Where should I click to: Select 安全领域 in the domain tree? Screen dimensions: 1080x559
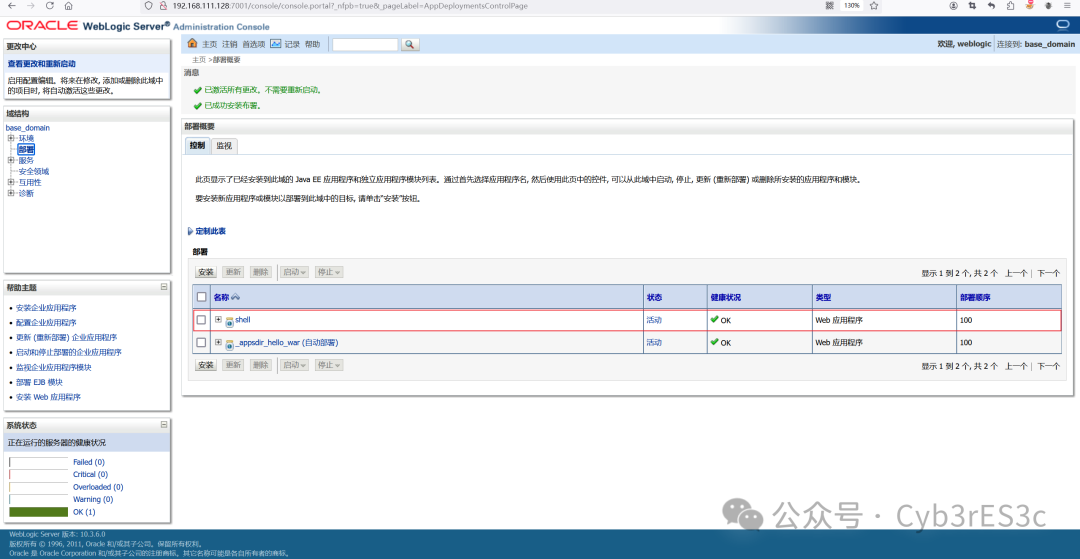click(34, 171)
